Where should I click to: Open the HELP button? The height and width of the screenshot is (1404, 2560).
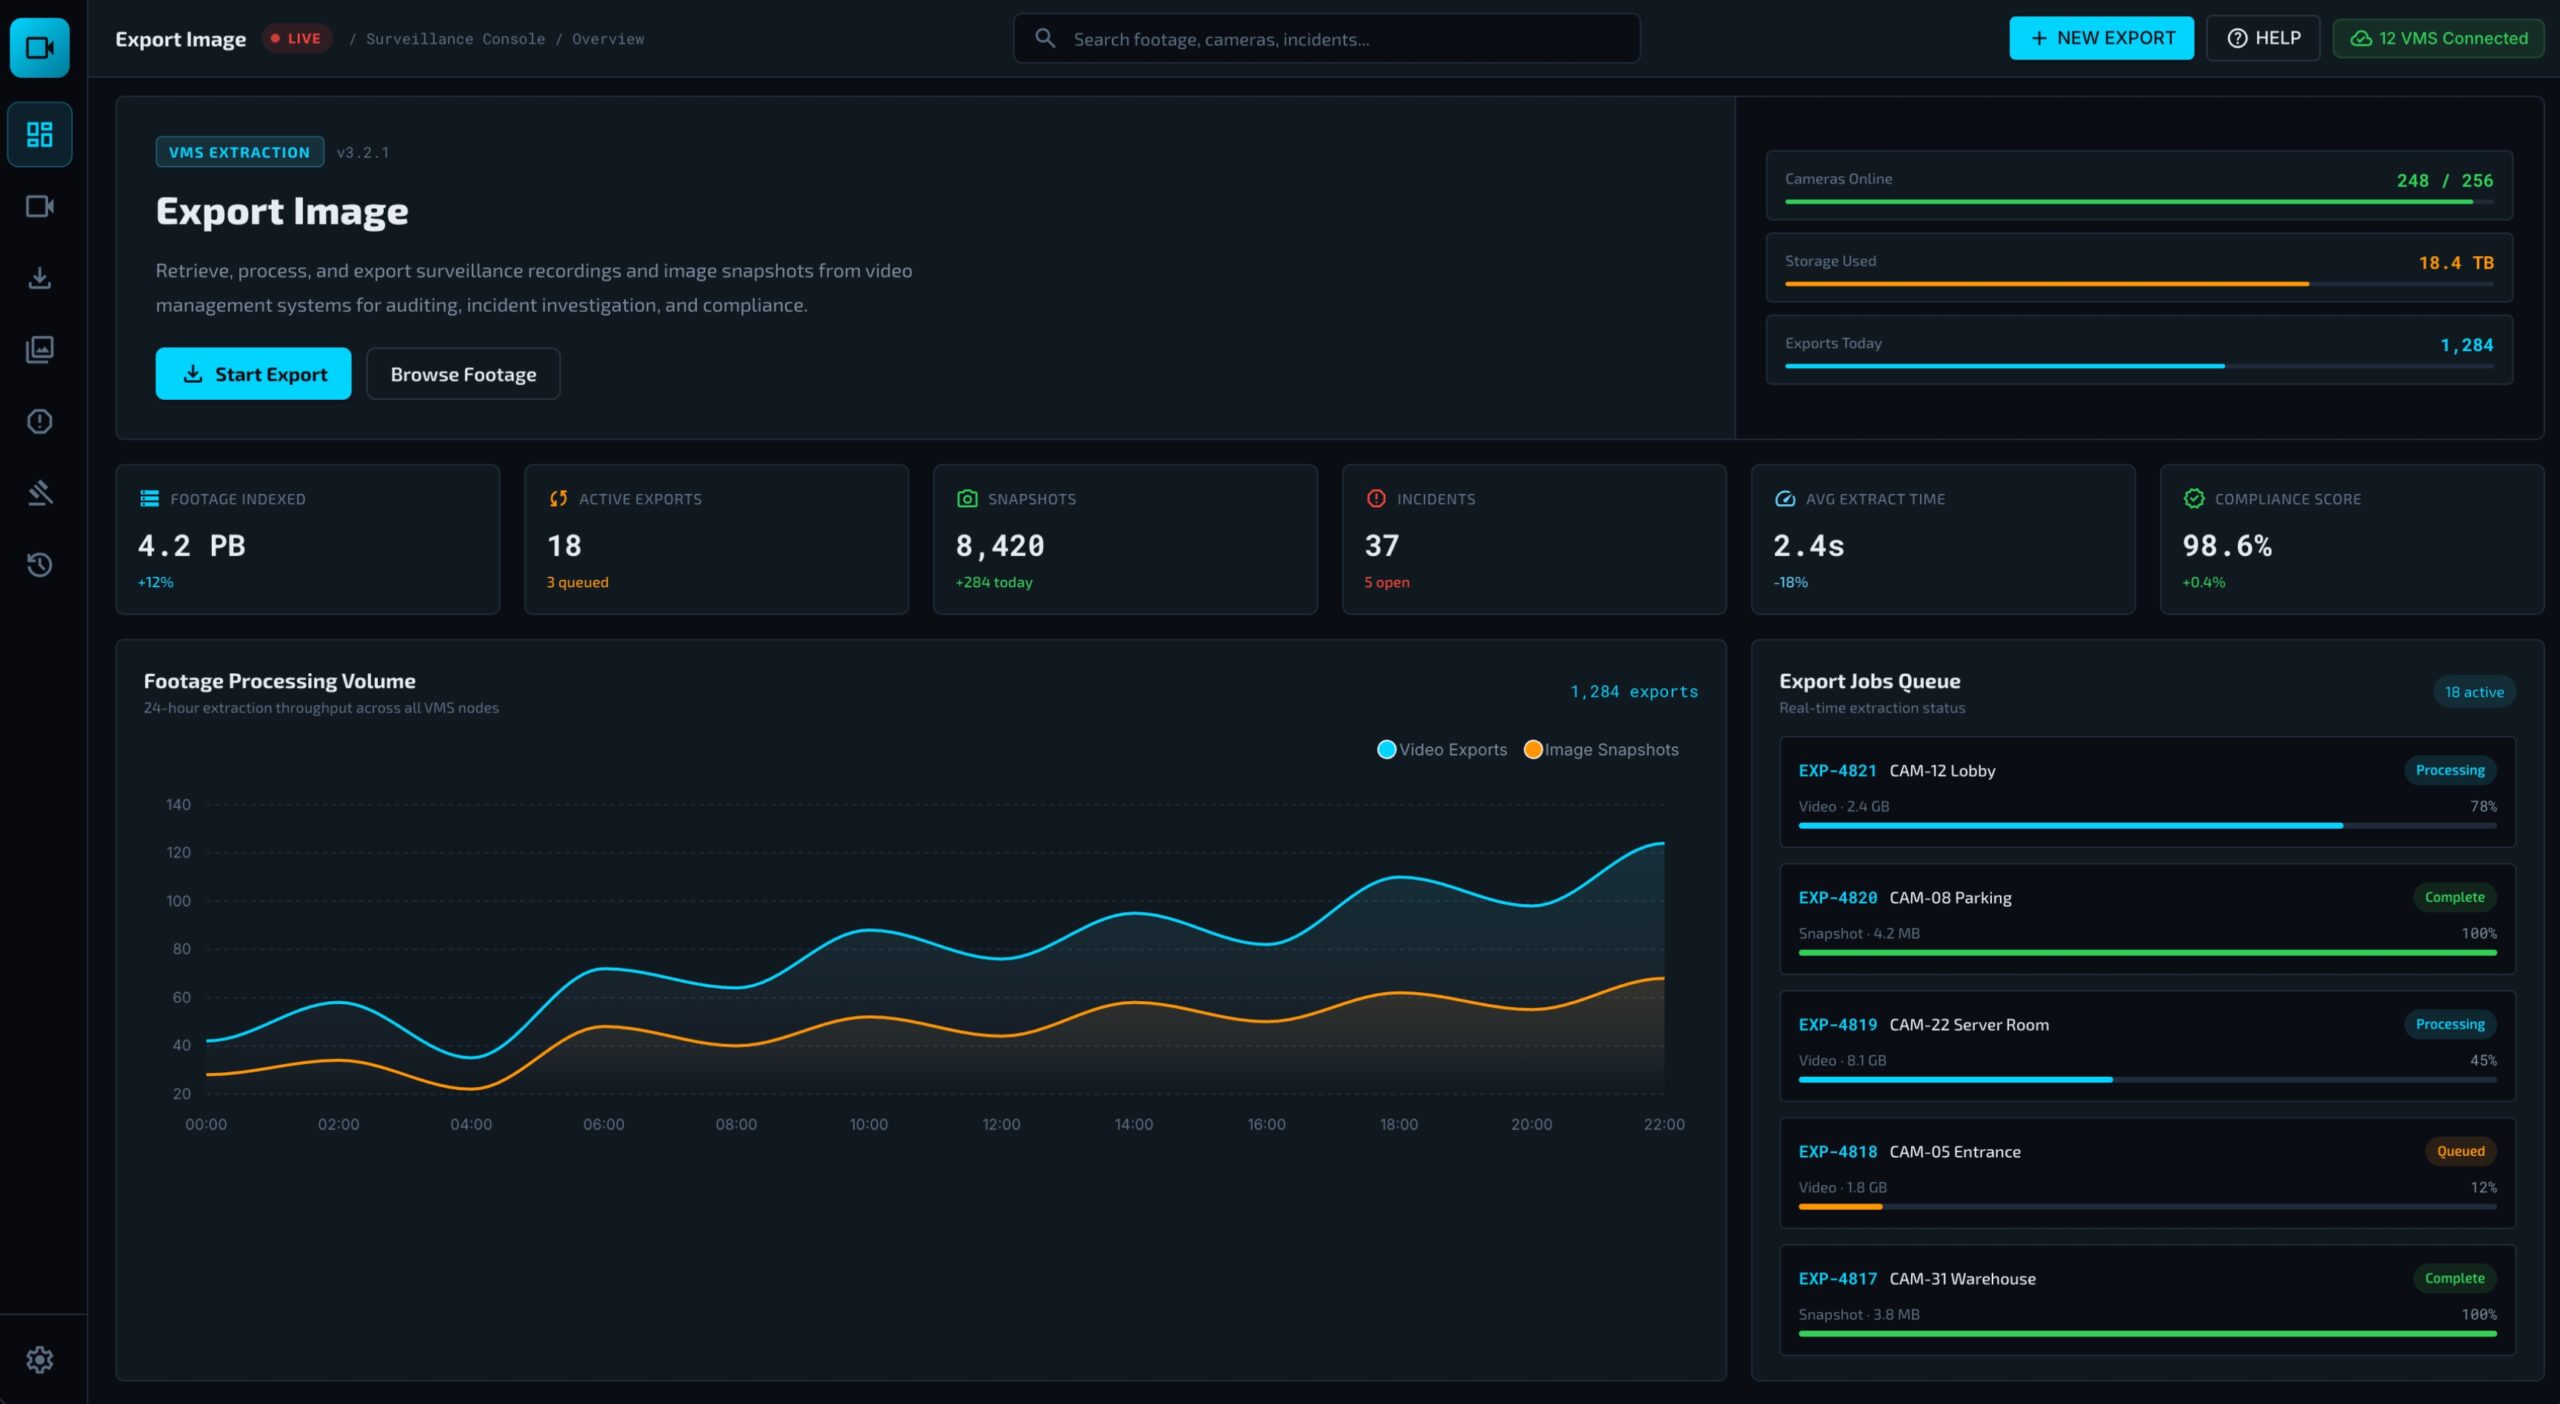2263,38
